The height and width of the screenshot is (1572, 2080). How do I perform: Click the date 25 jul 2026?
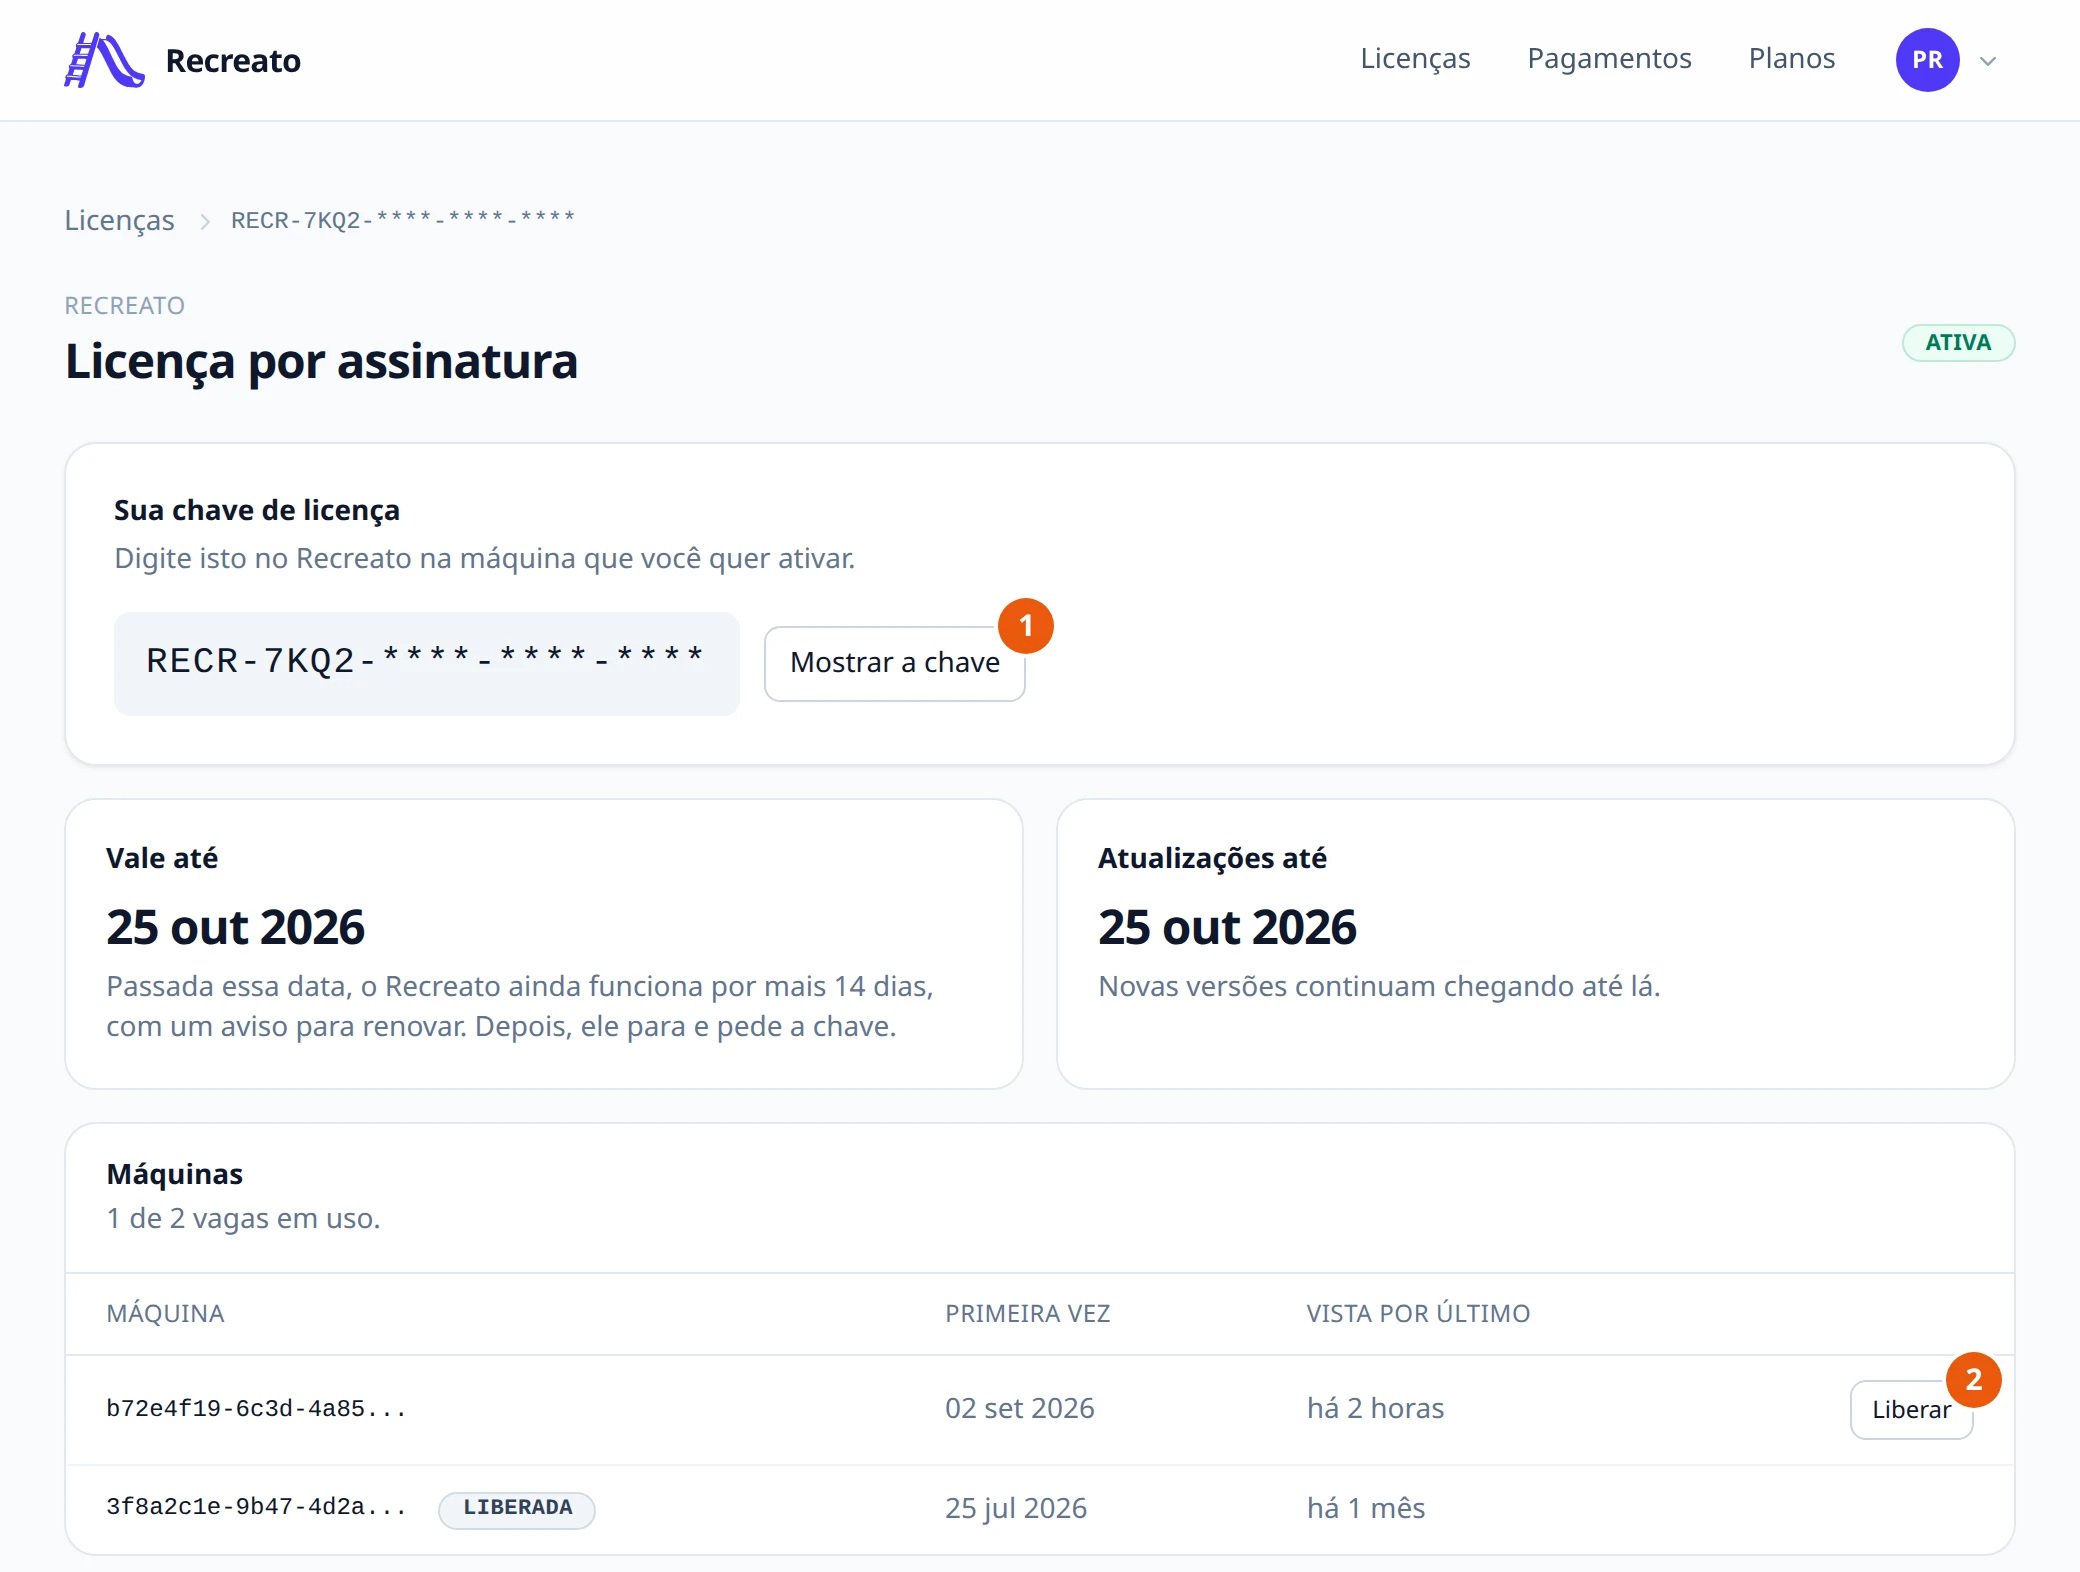[x=1015, y=1508]
